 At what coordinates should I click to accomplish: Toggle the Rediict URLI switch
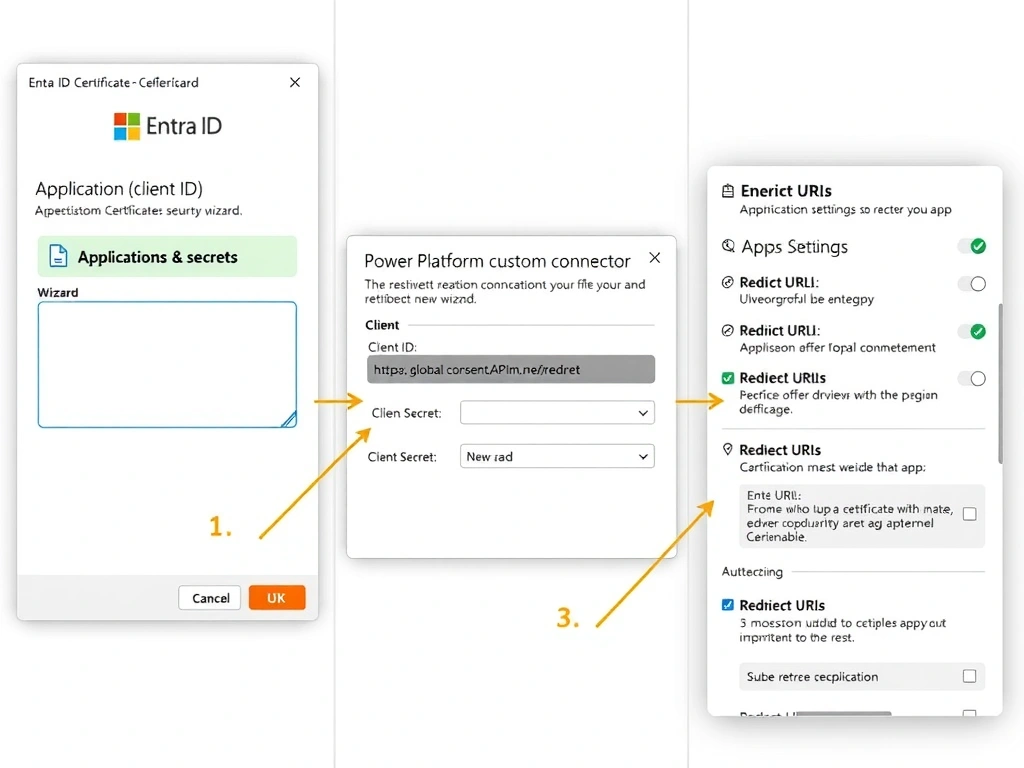(x=972, y=331)
